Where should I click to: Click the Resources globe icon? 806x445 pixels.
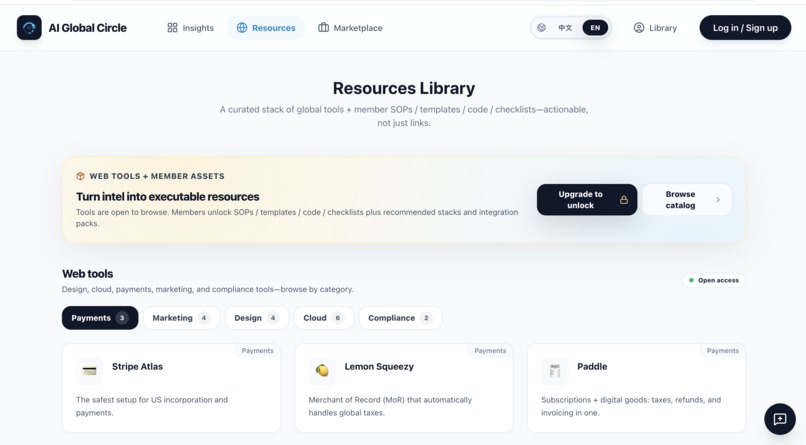pos(242,28)
